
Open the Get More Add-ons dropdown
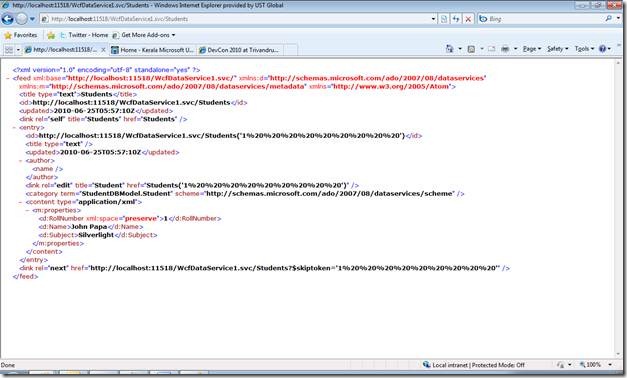(144, 35)
